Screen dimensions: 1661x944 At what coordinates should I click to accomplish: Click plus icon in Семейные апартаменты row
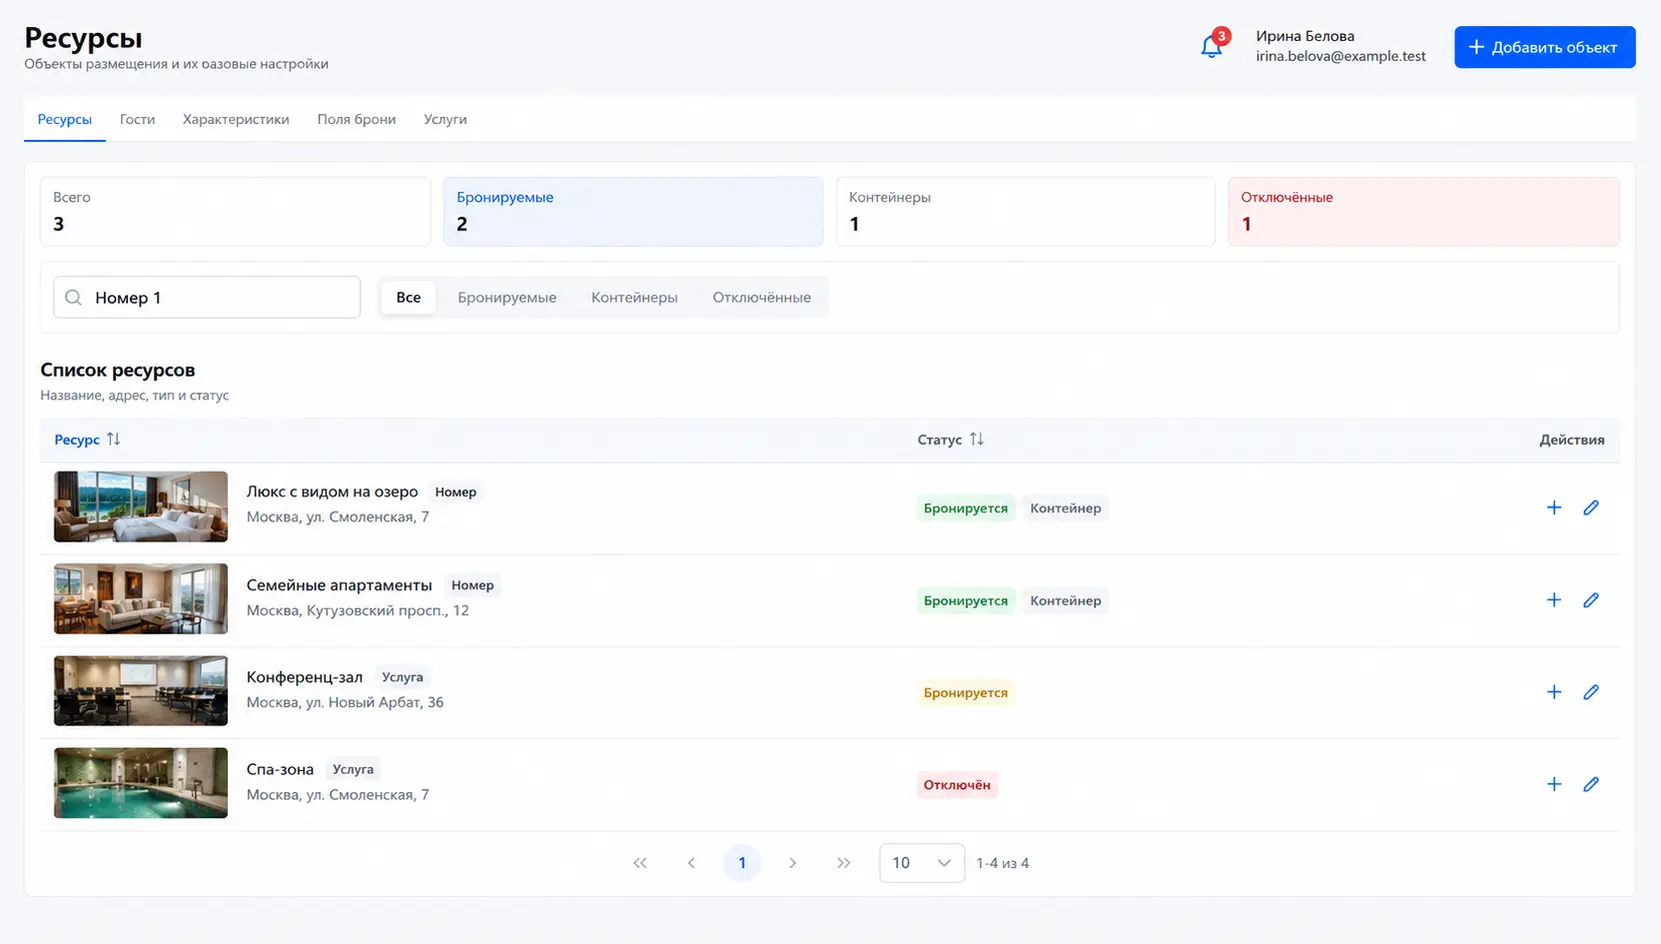tap(1554, 600)
